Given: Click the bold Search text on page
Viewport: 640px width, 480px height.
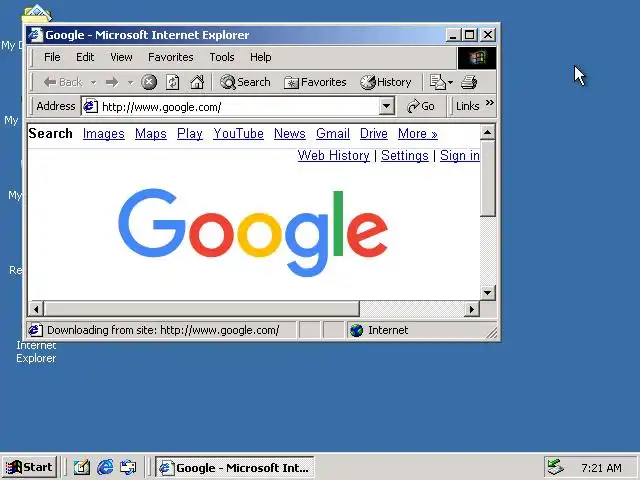Looking at the screenshot, I should tap(51, 133).
